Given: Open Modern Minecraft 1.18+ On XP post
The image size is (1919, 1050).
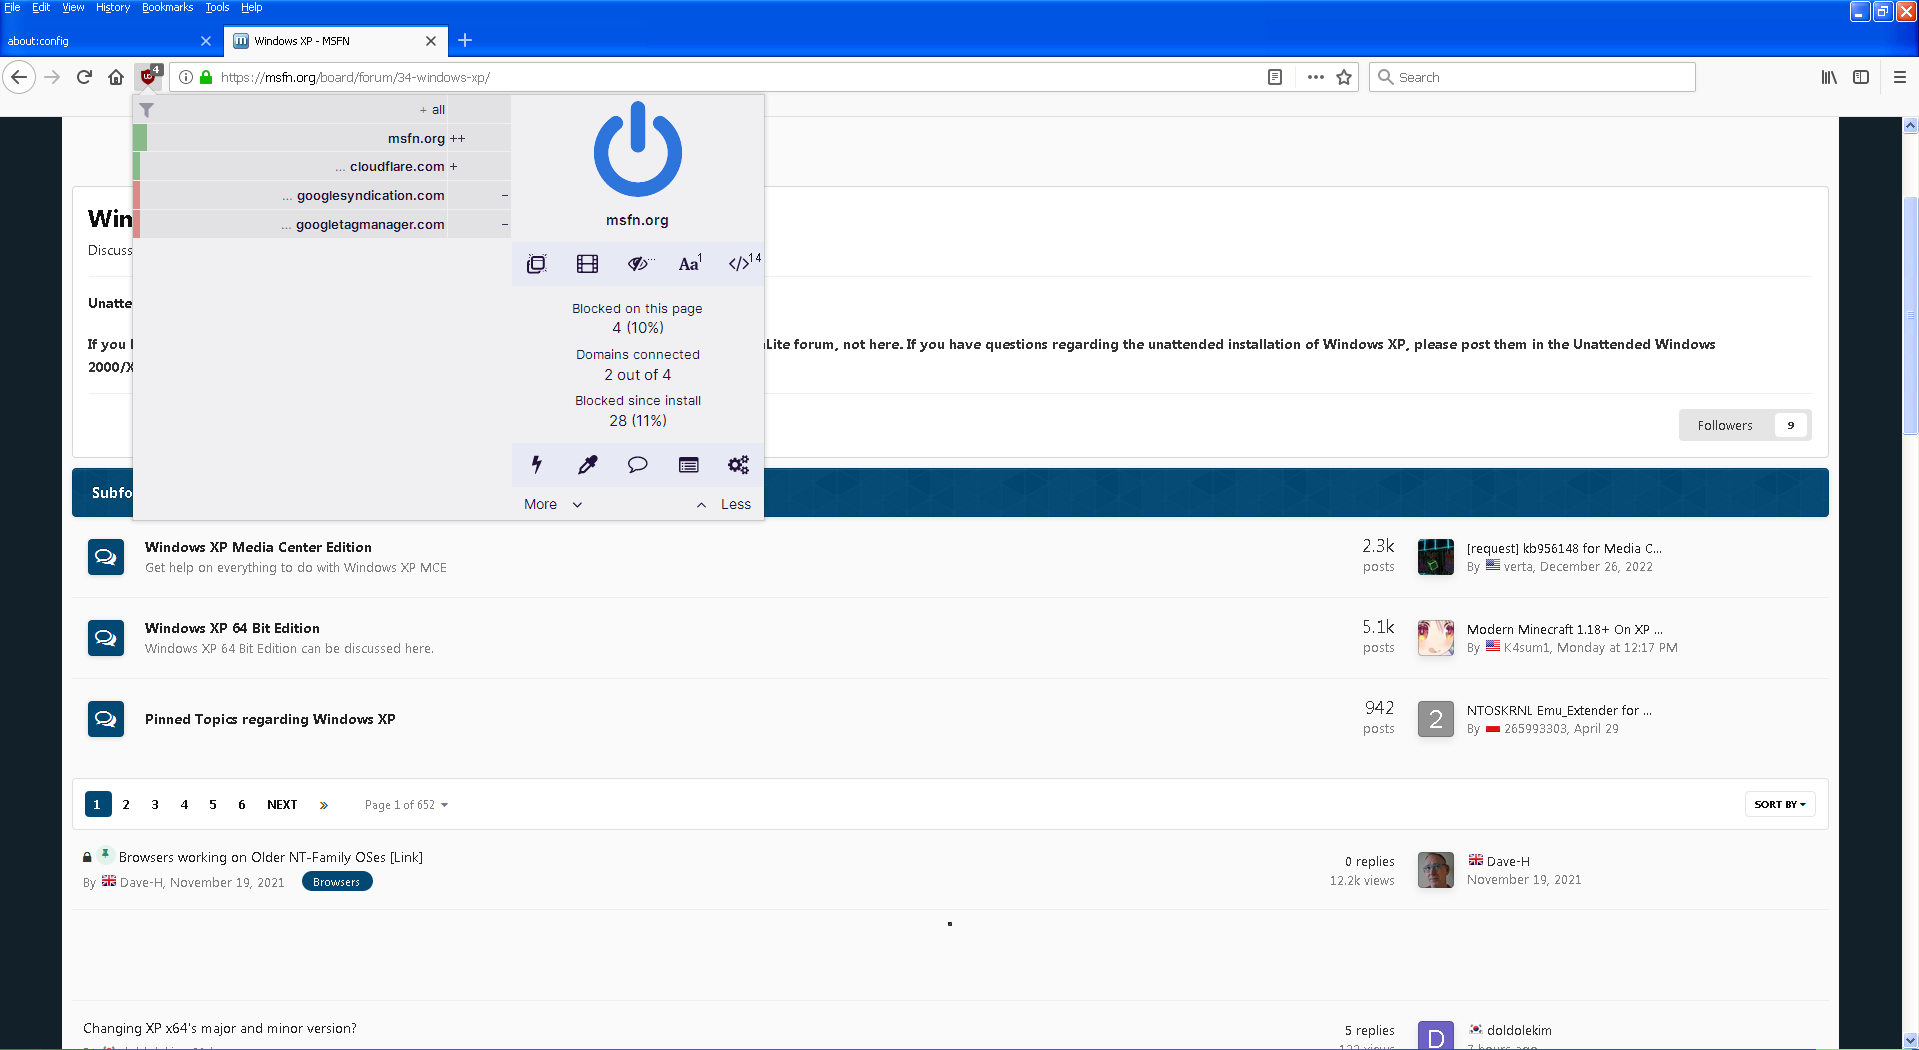Looking at the screenshot, I should (x=1564, y=629).
